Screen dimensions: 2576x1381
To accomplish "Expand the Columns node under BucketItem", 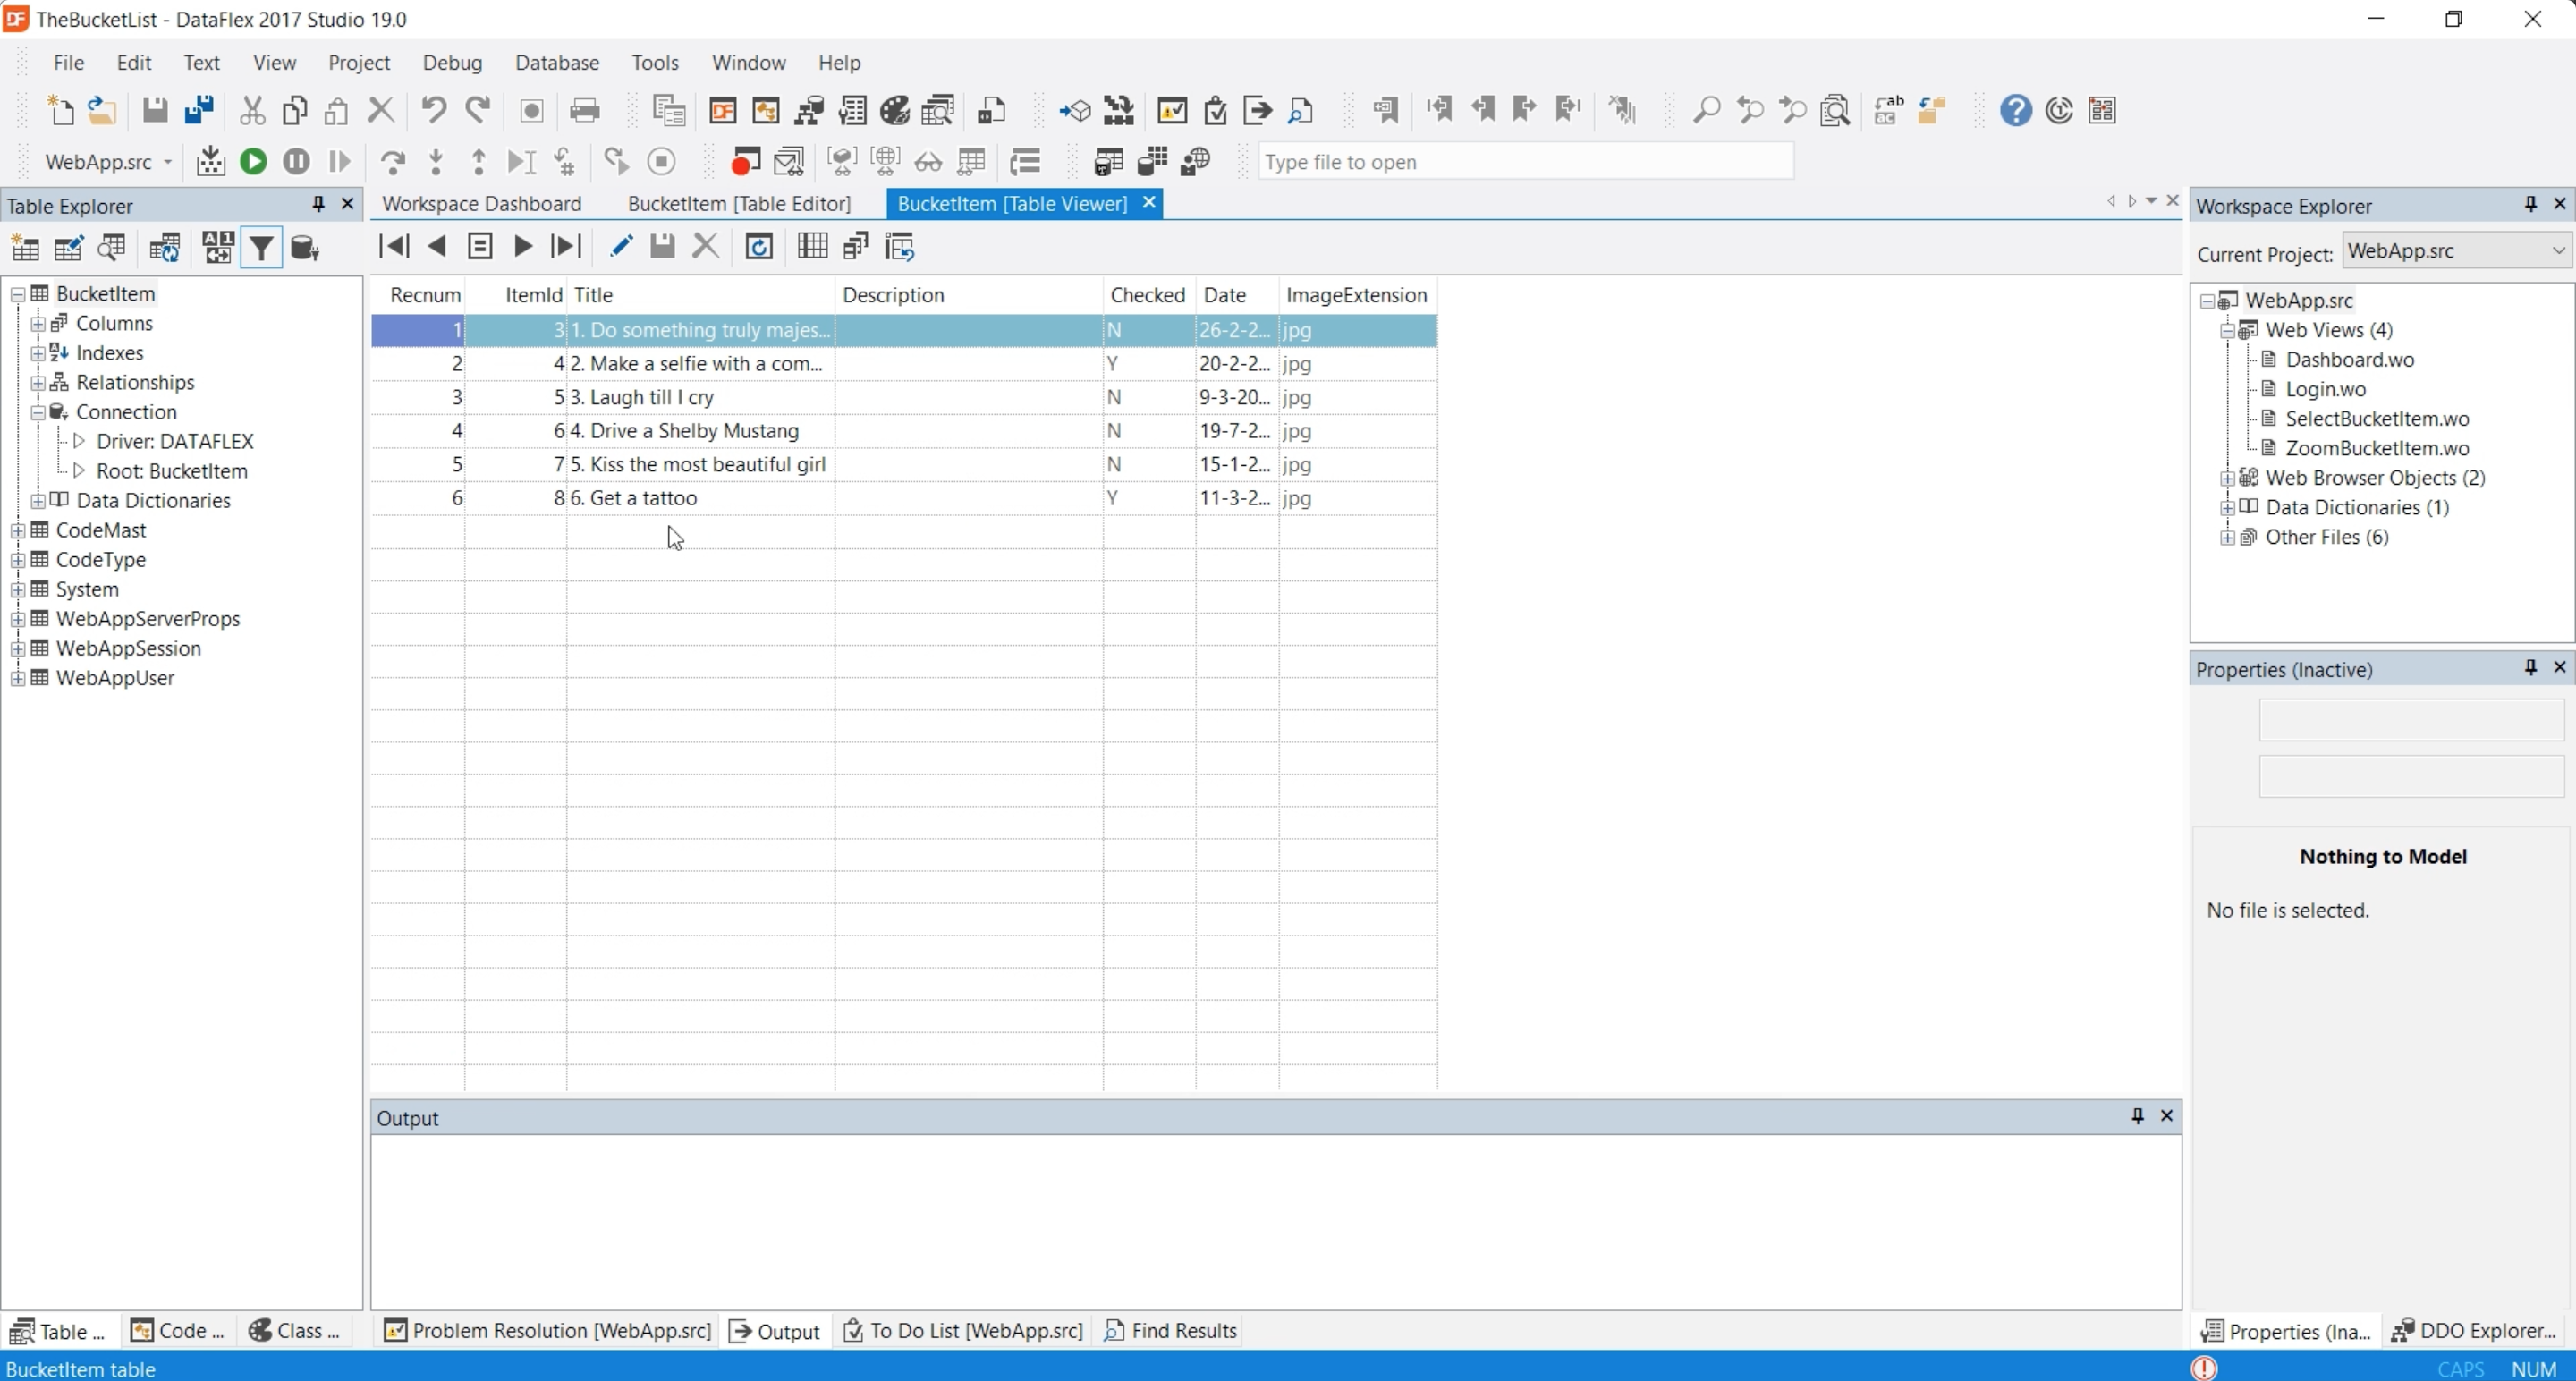I will point(37,324).
